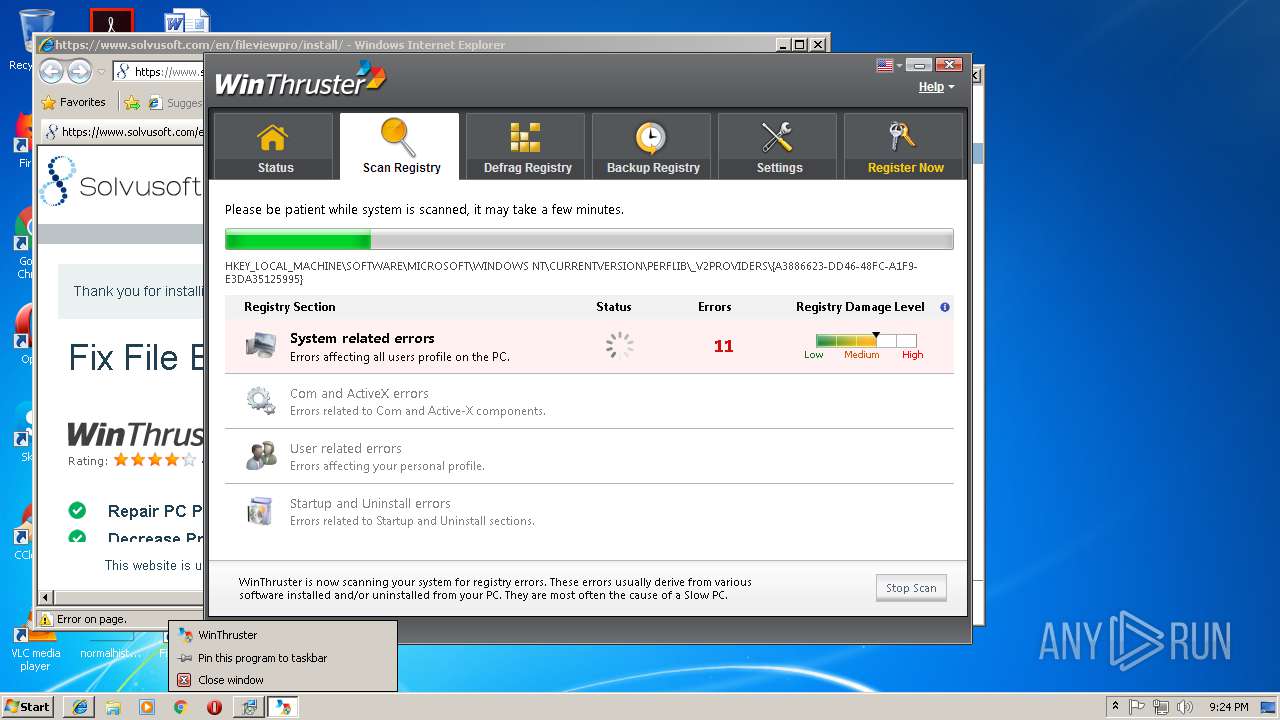The image size is (1280, 720).
Task: Show hidden system tray icons
Action: 1114,707
